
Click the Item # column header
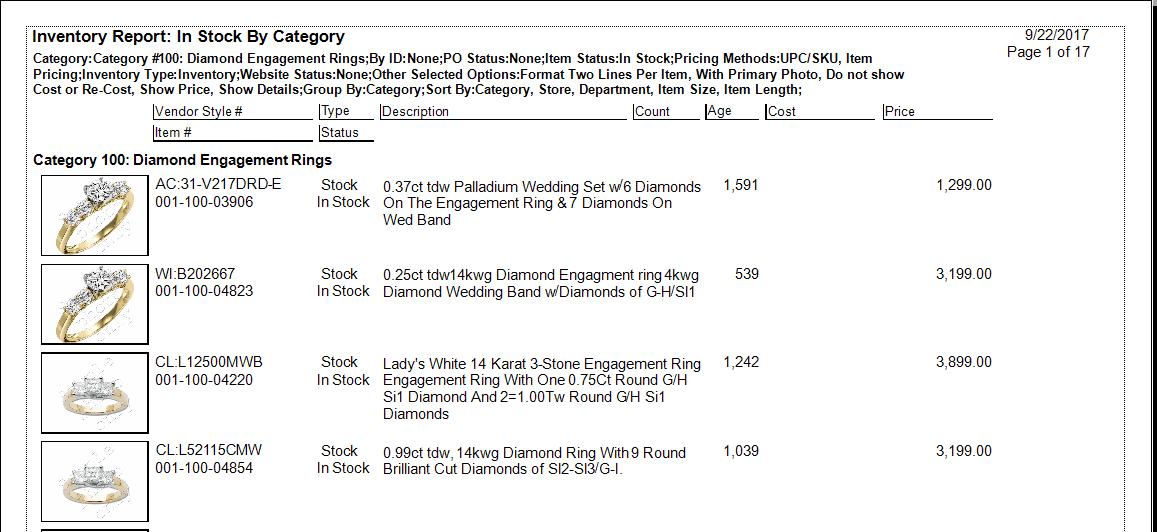174,133
